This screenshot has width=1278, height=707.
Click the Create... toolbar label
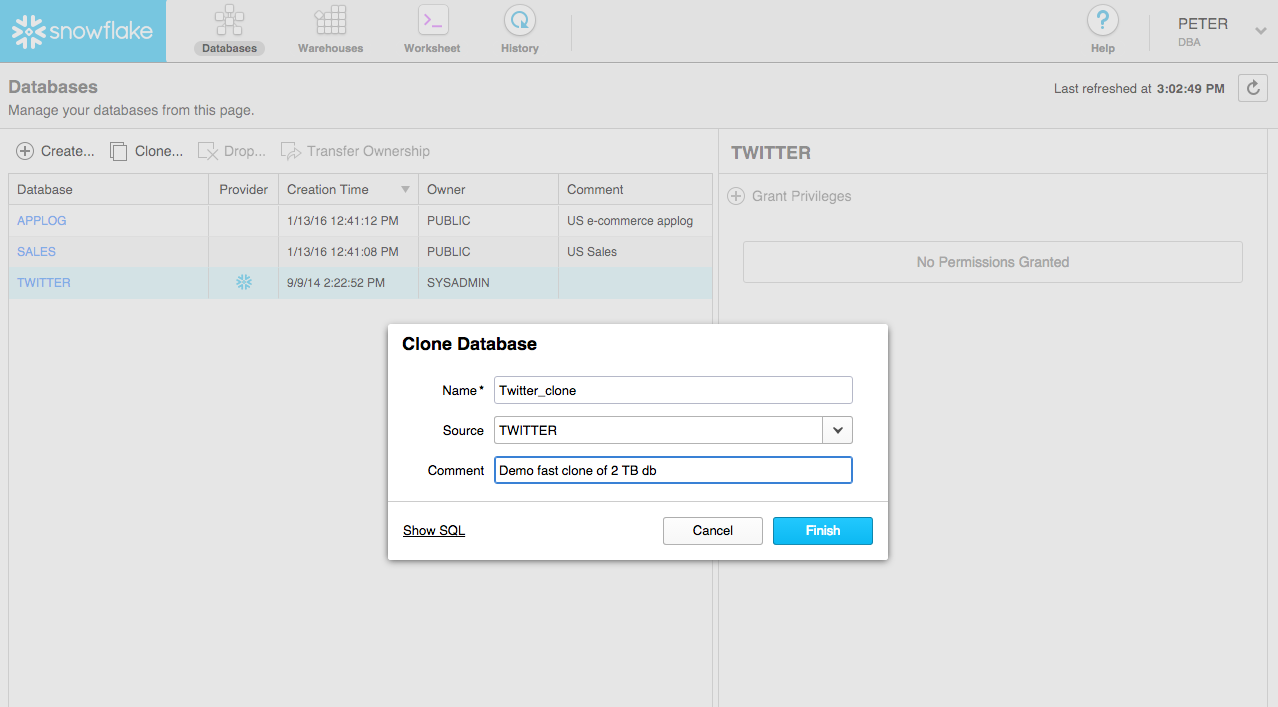pyautogui.click(x=68, y=151)
